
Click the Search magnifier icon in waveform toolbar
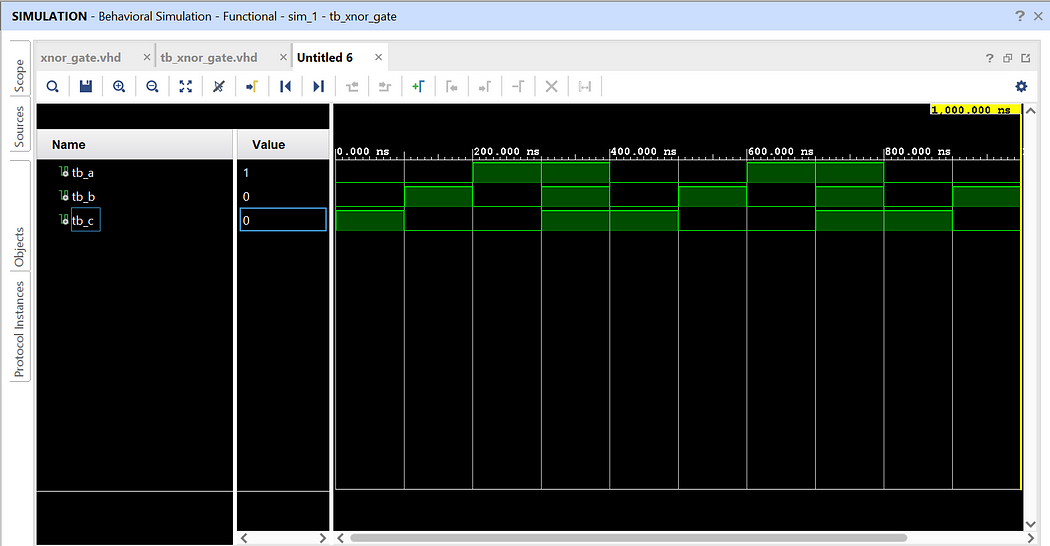pos(52,86)
